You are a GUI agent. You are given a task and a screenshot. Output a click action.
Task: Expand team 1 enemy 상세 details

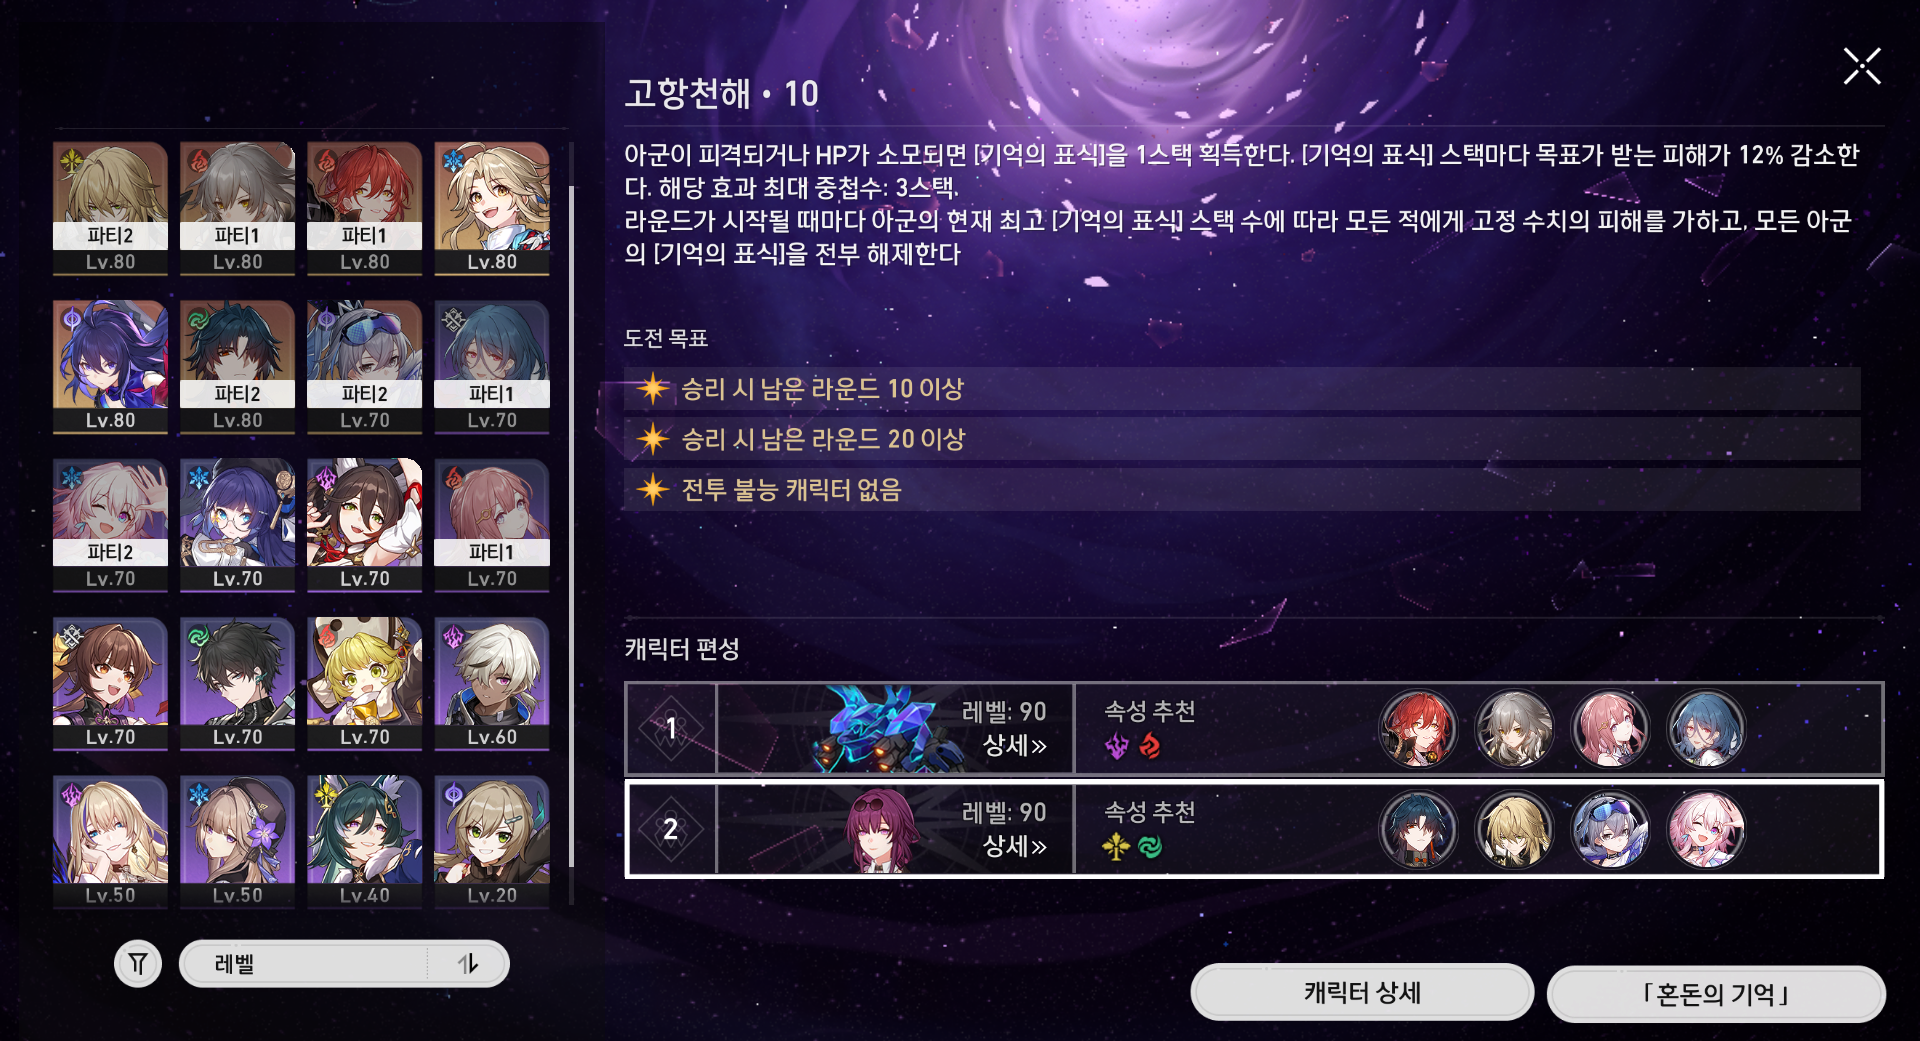tap(1014, 746)
